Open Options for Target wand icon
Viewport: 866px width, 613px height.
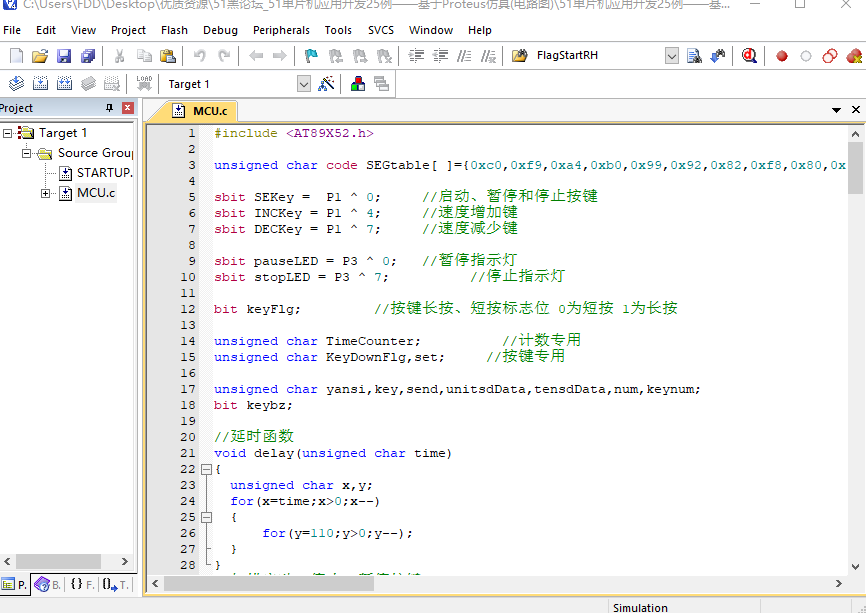tap(326, 84)
